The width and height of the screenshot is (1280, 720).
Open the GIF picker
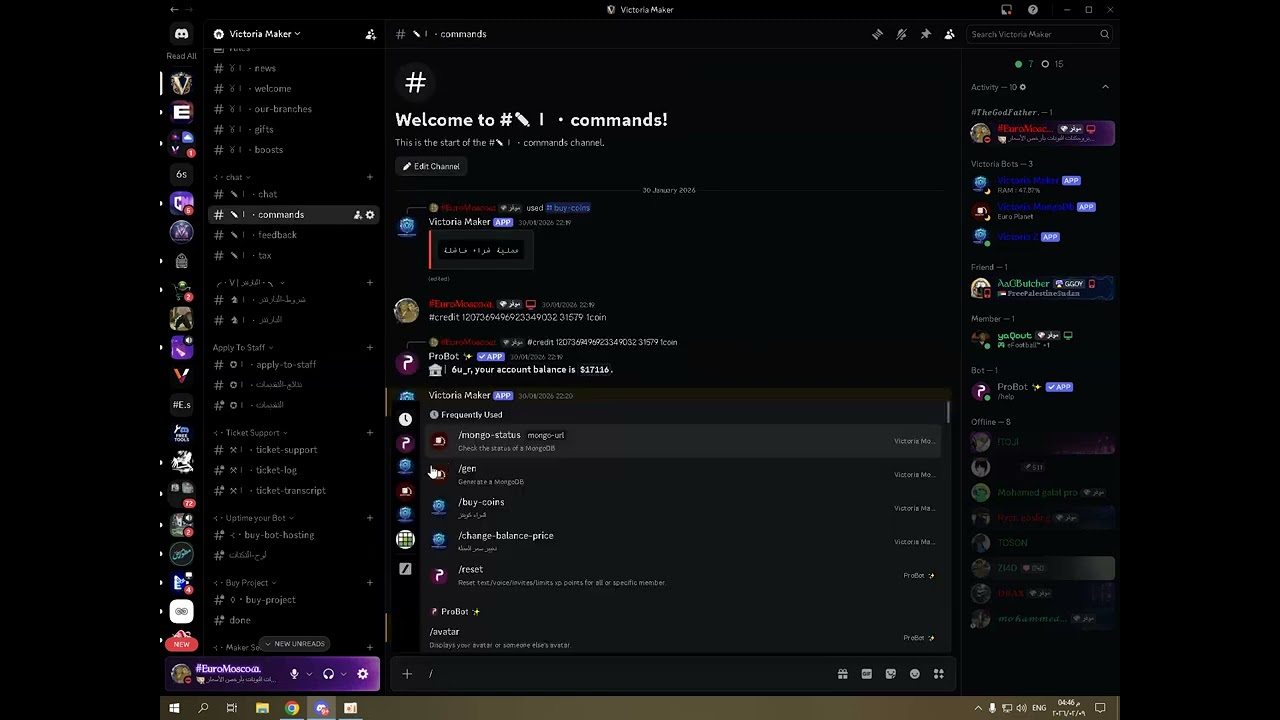coord(867,674)
